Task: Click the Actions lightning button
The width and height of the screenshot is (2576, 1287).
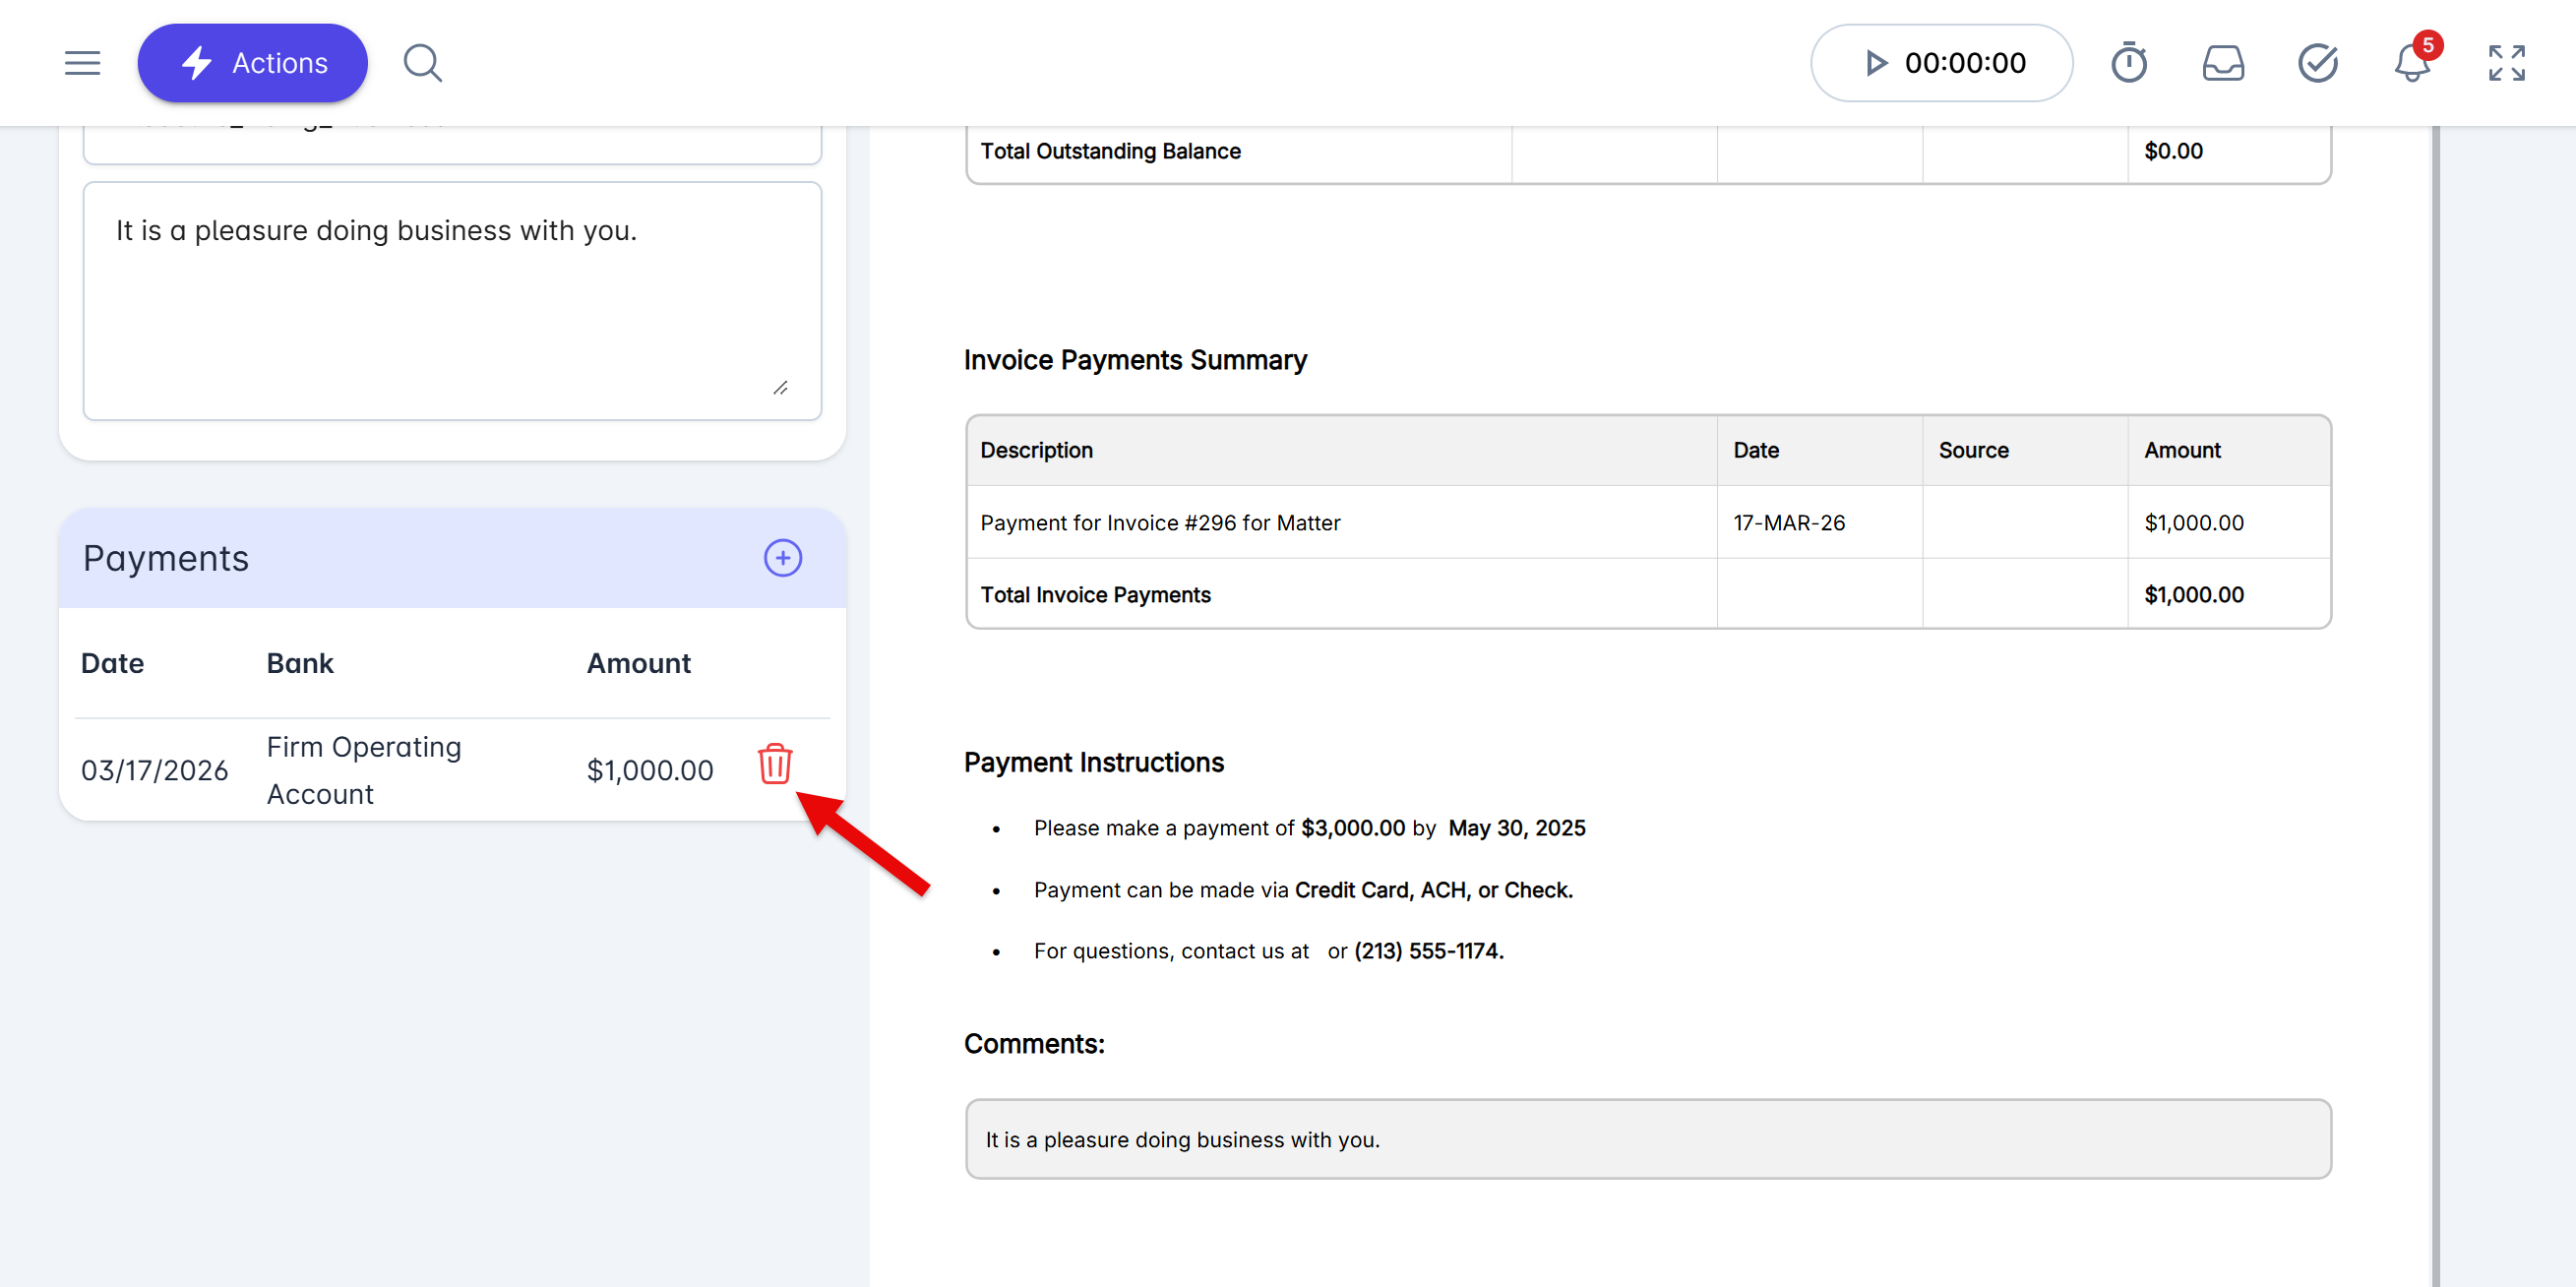Action: tap(252, 63)
